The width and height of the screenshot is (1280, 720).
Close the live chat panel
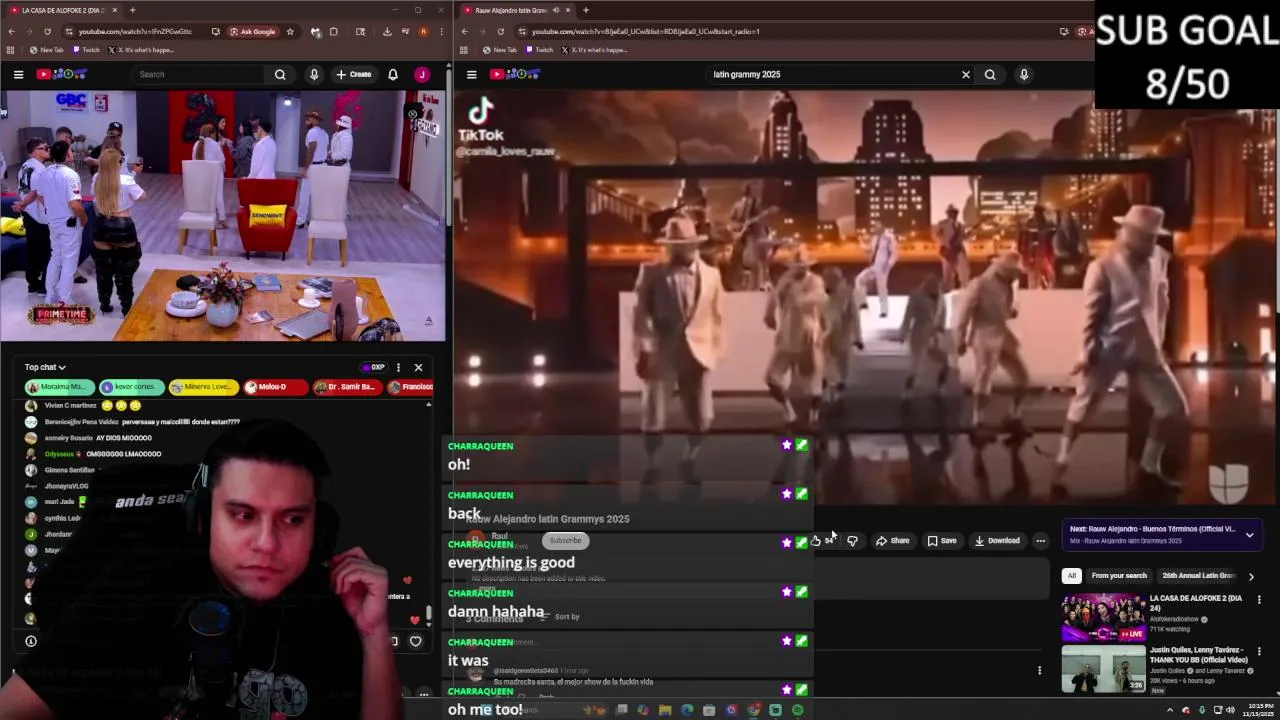418,367
